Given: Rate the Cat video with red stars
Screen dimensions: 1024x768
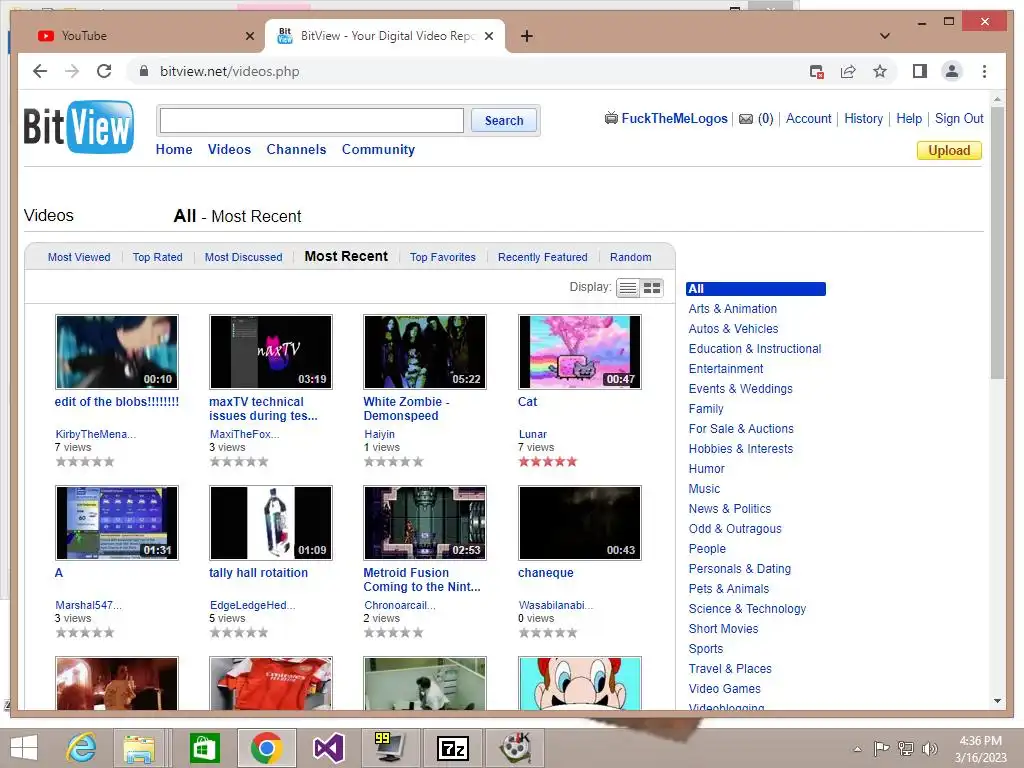Looking at the screenshot, I should coord(548,462).
